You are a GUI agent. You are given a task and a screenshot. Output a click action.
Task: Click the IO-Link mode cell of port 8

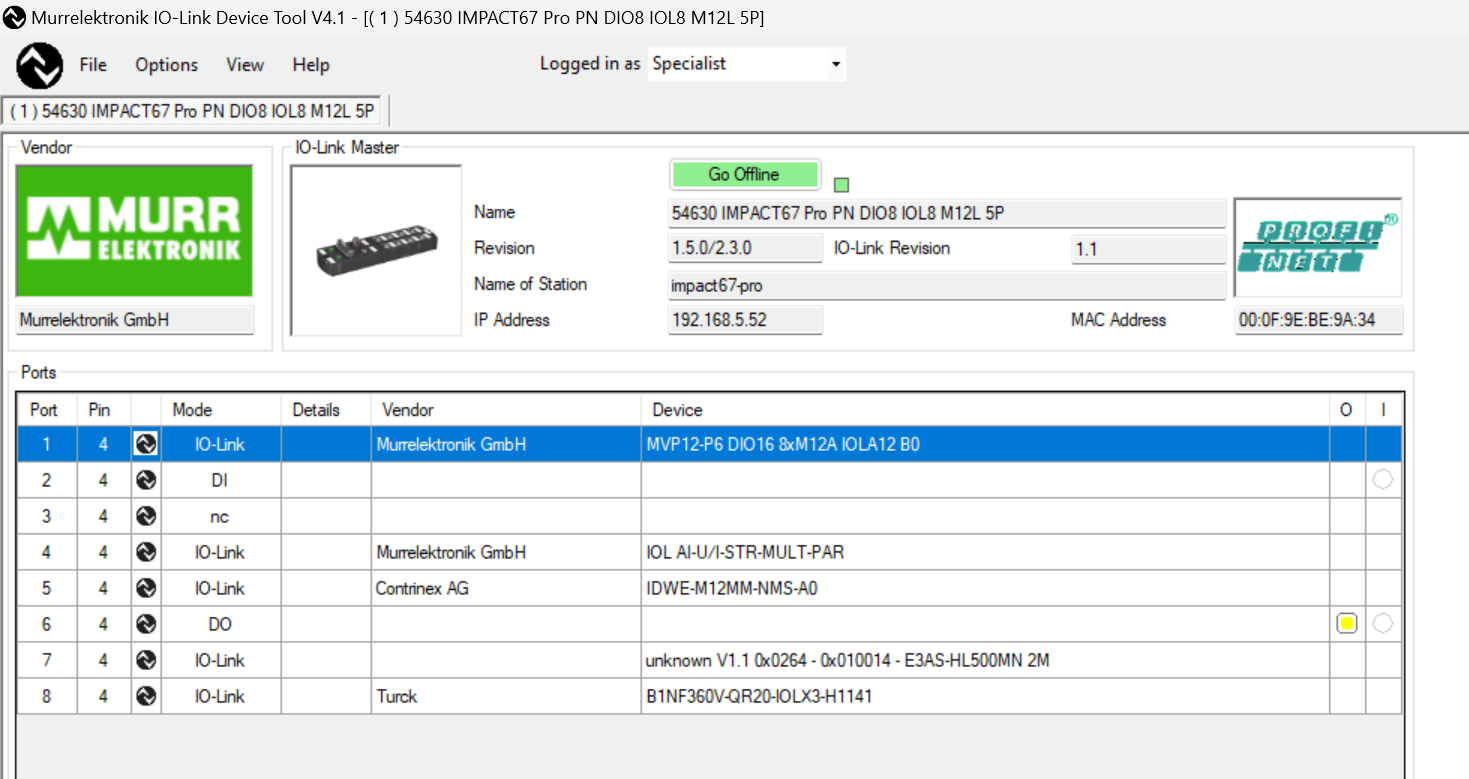coord(220,696)
